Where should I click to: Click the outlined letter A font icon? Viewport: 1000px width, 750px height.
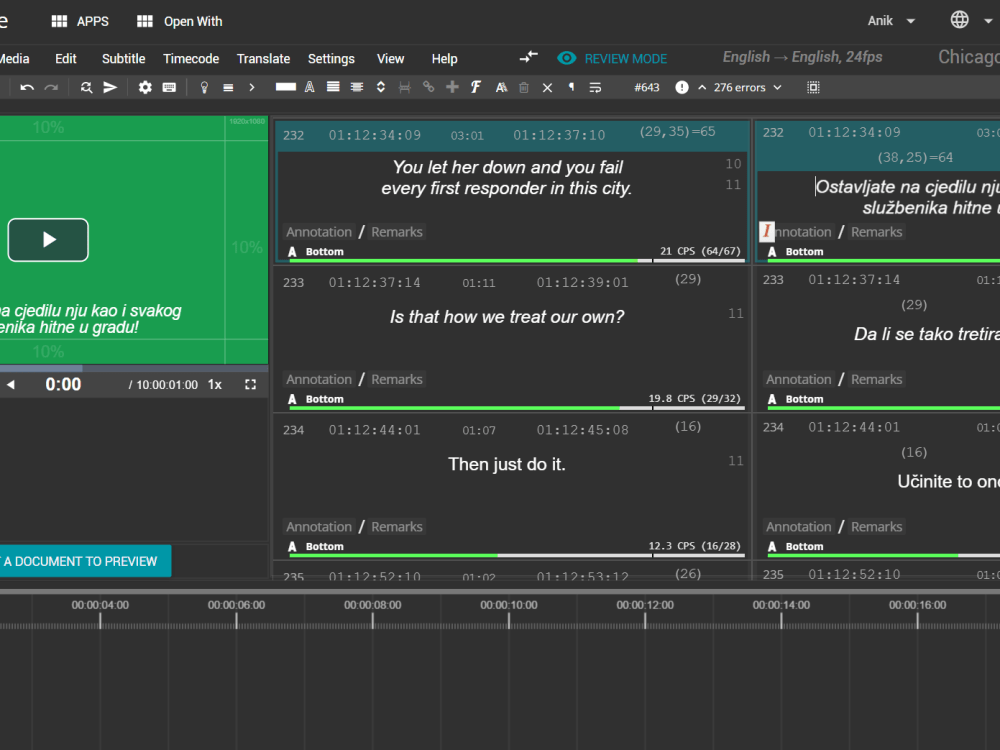(309, 87)
